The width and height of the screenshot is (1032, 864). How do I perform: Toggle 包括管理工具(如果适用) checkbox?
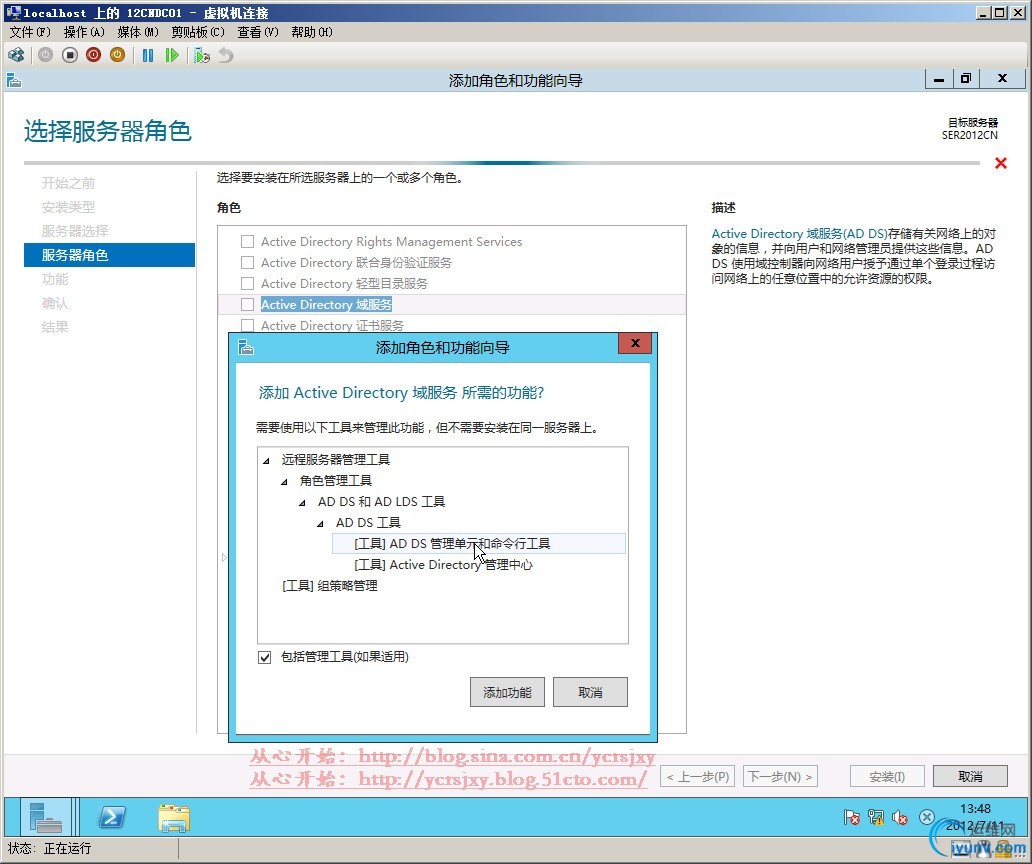265,657
